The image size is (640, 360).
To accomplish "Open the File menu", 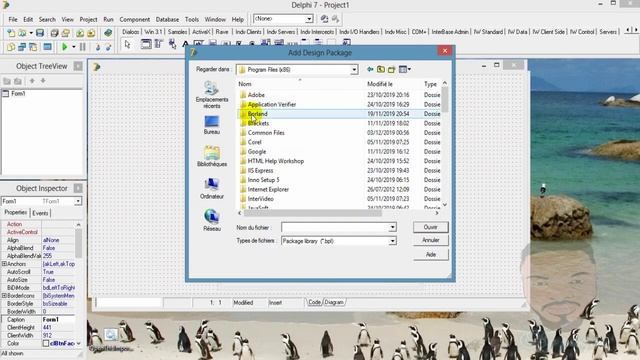I will [13, 19].
